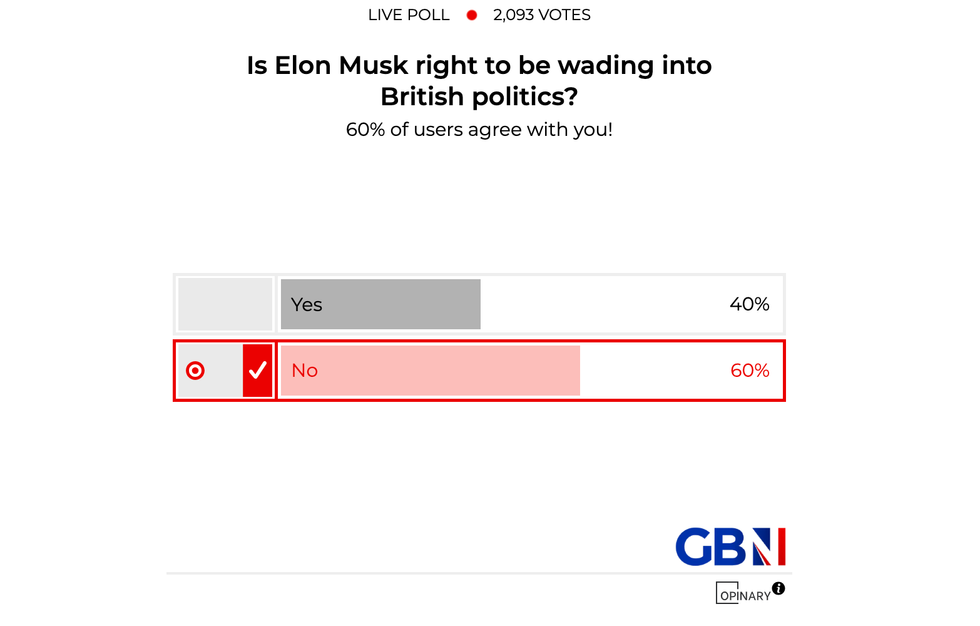Choose the Yes answer label

click(x=307, y=304)
